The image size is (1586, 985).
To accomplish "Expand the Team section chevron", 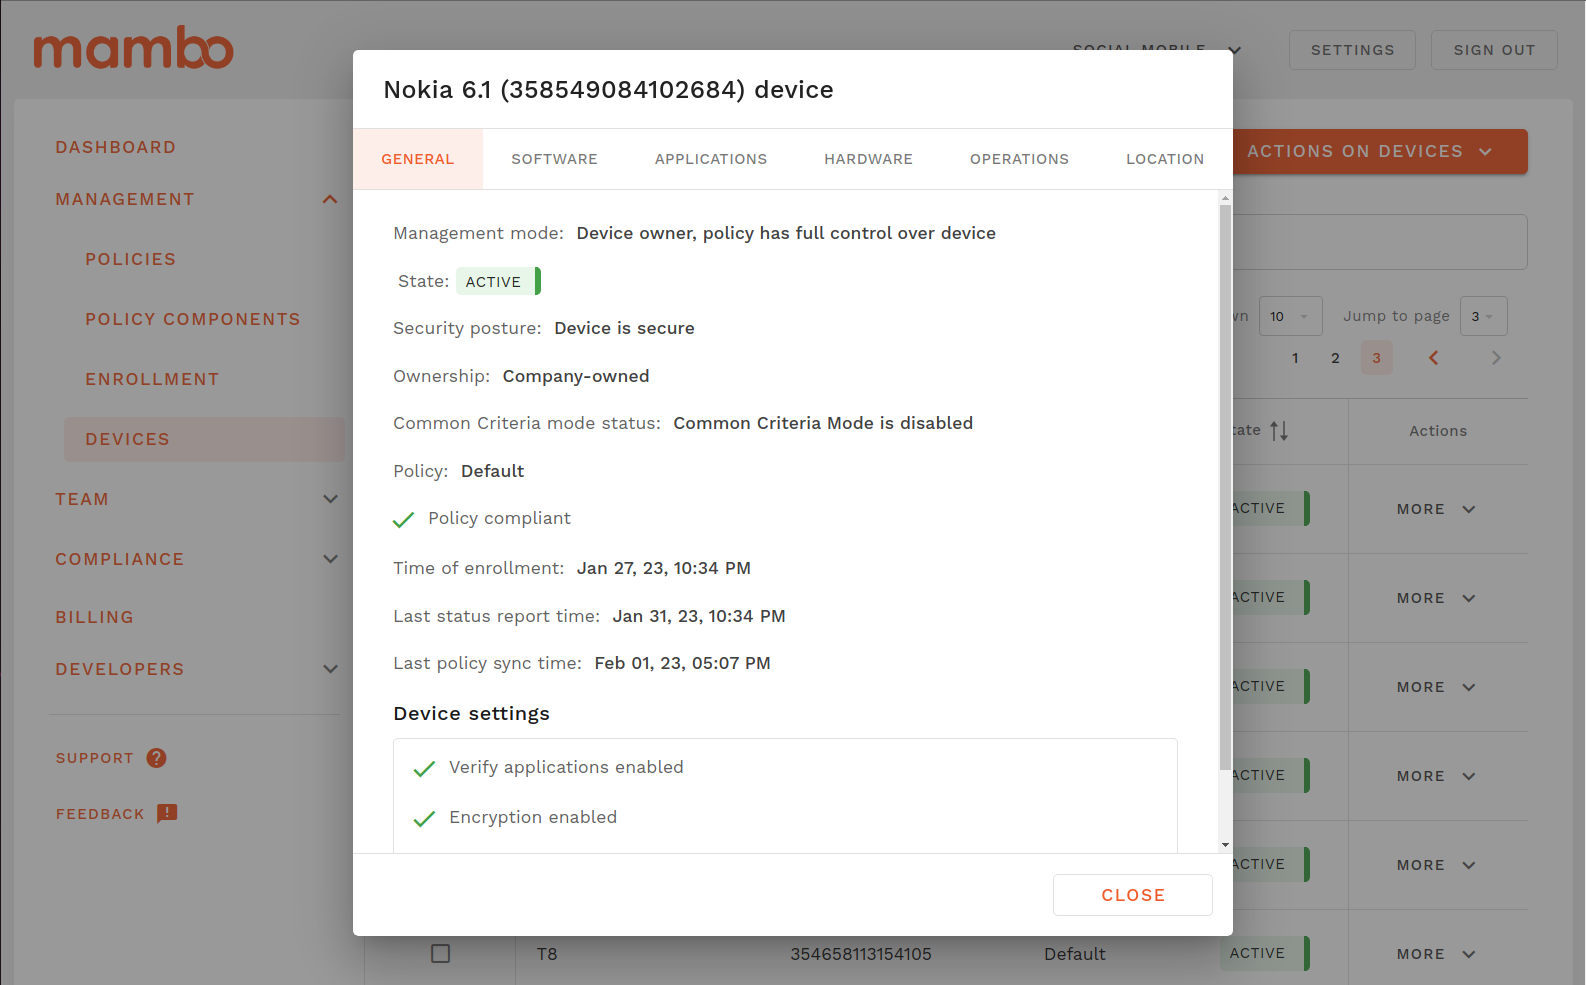I will point(330,499).
